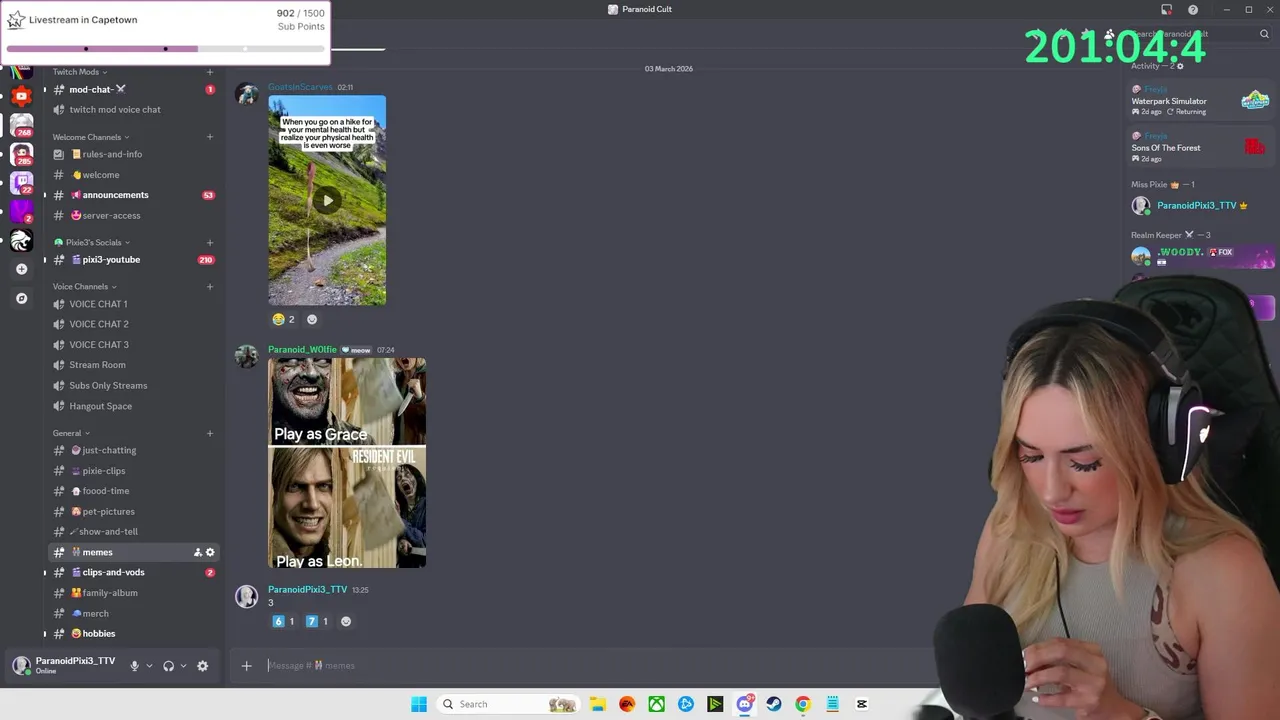Open the just-chatting channel
The width and height of the screenshot is (1280, 720).
(x=133, y=450)
